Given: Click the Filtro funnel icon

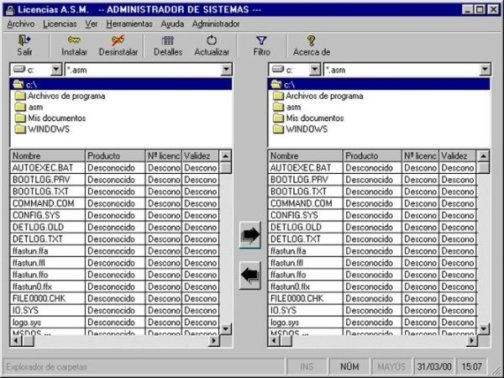Looking at the screenshot, I should (x=261, y=40).
